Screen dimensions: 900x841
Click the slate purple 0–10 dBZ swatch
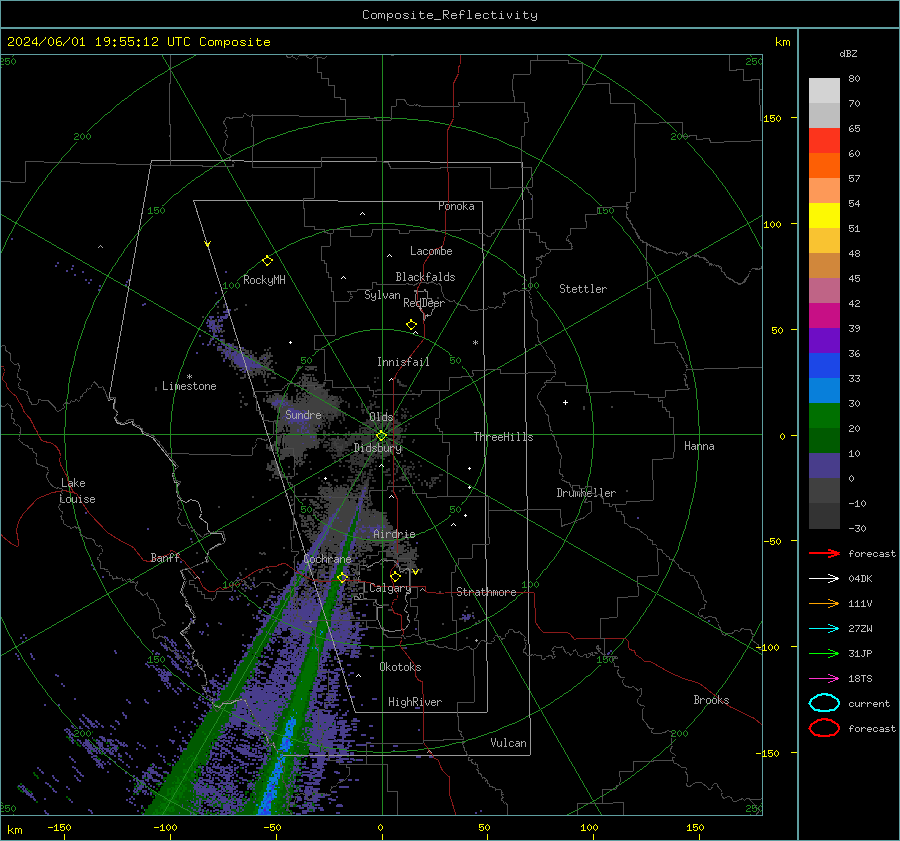pos(824,466)
